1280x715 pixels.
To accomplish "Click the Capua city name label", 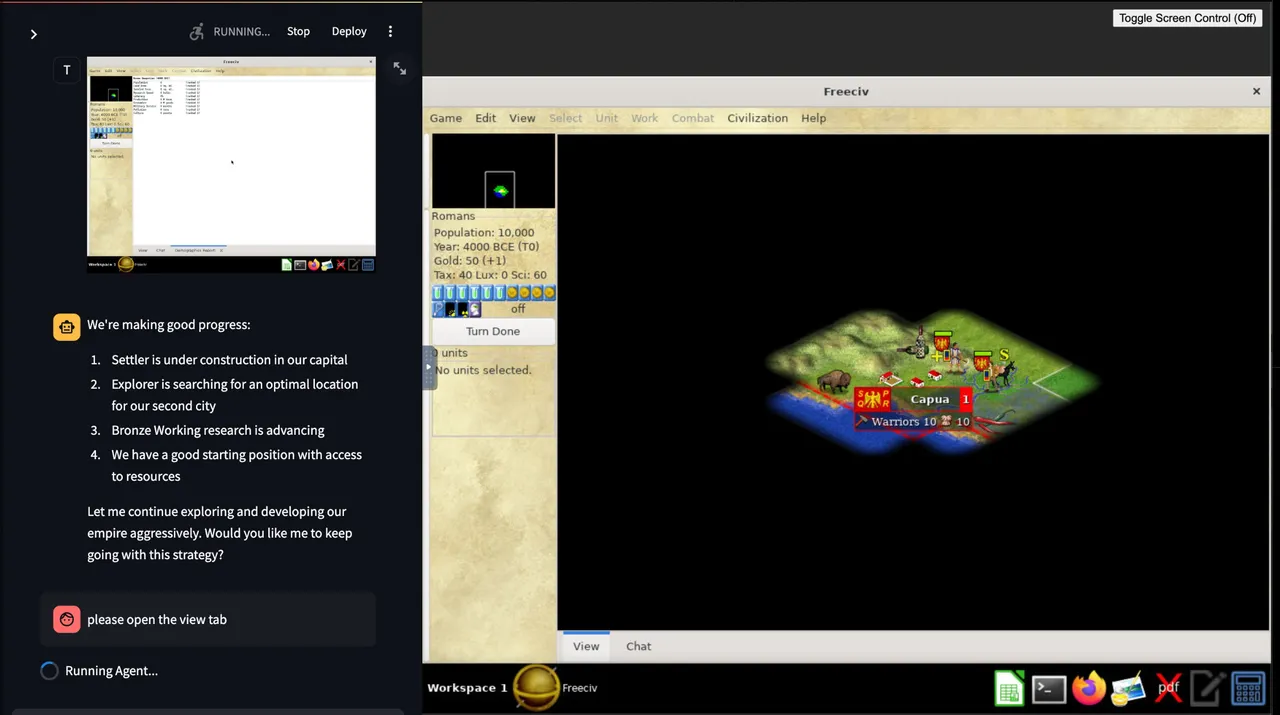I will click(x=929, y=399).
